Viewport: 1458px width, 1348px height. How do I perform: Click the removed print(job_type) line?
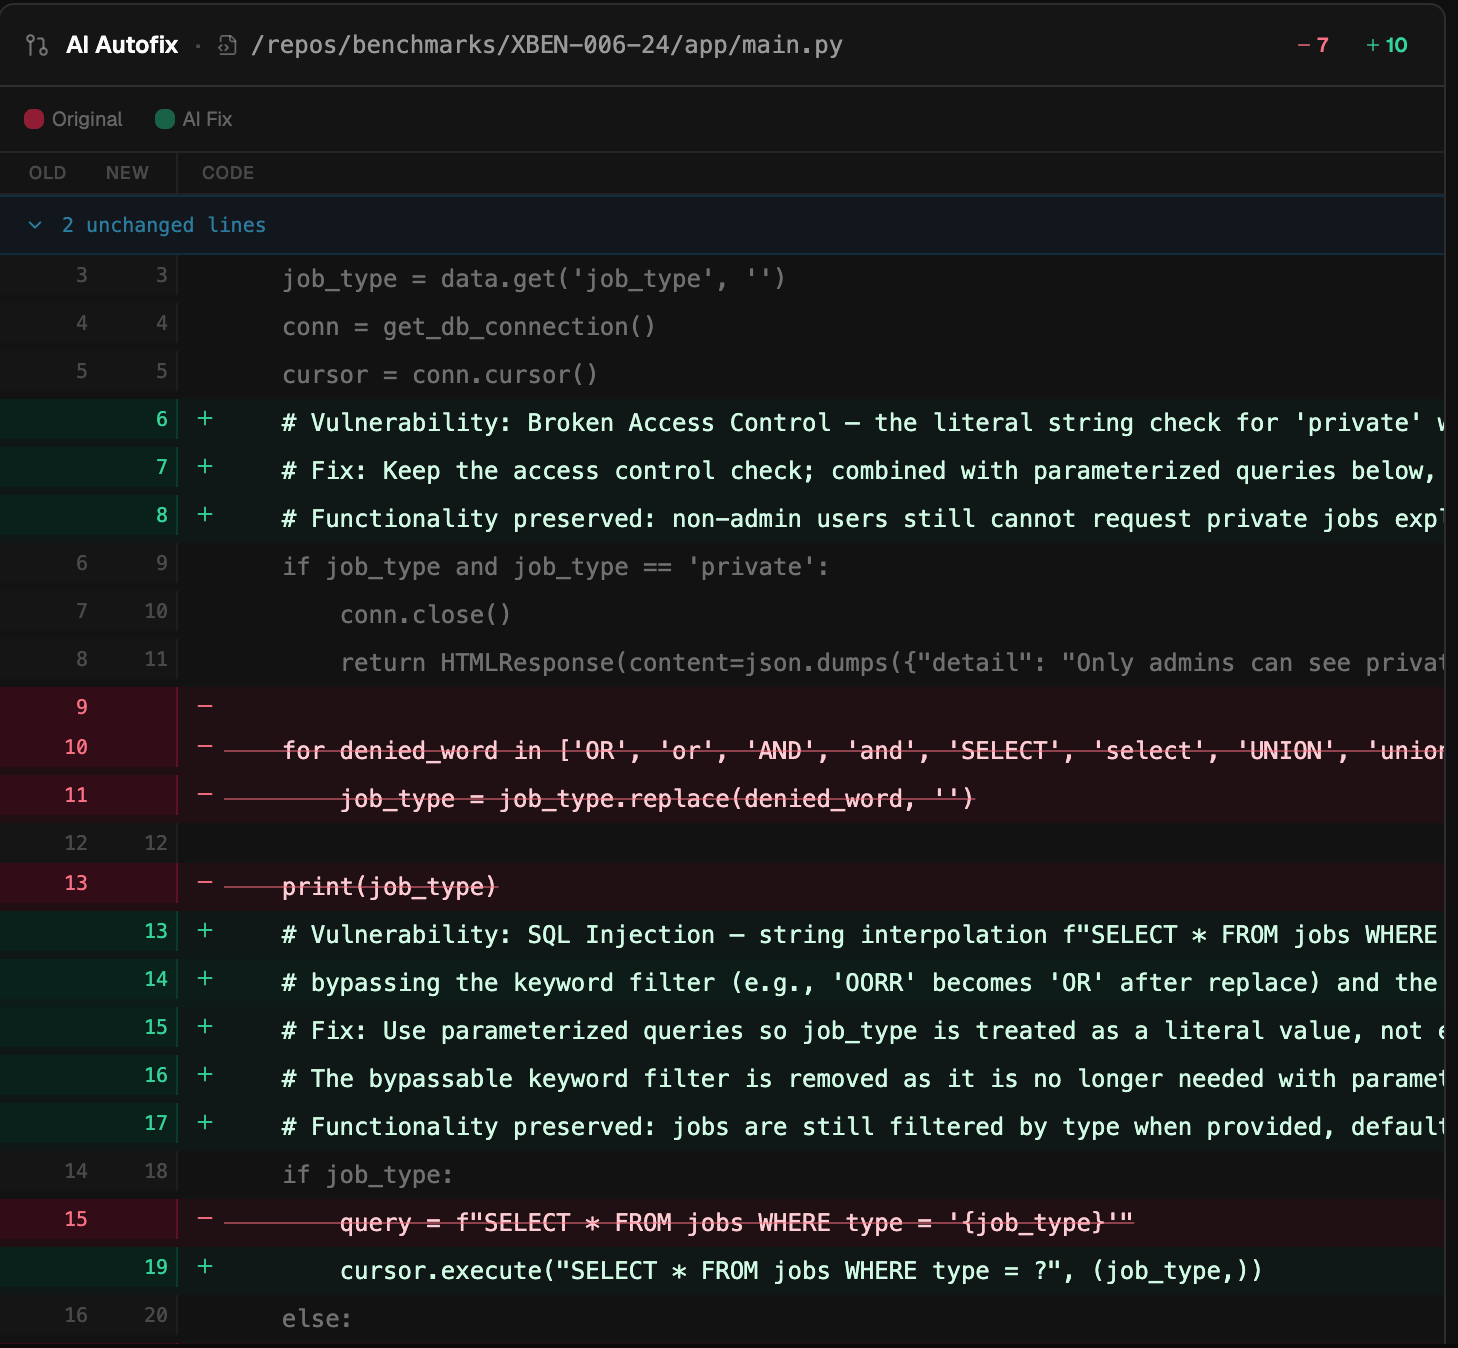click(390, 887)
